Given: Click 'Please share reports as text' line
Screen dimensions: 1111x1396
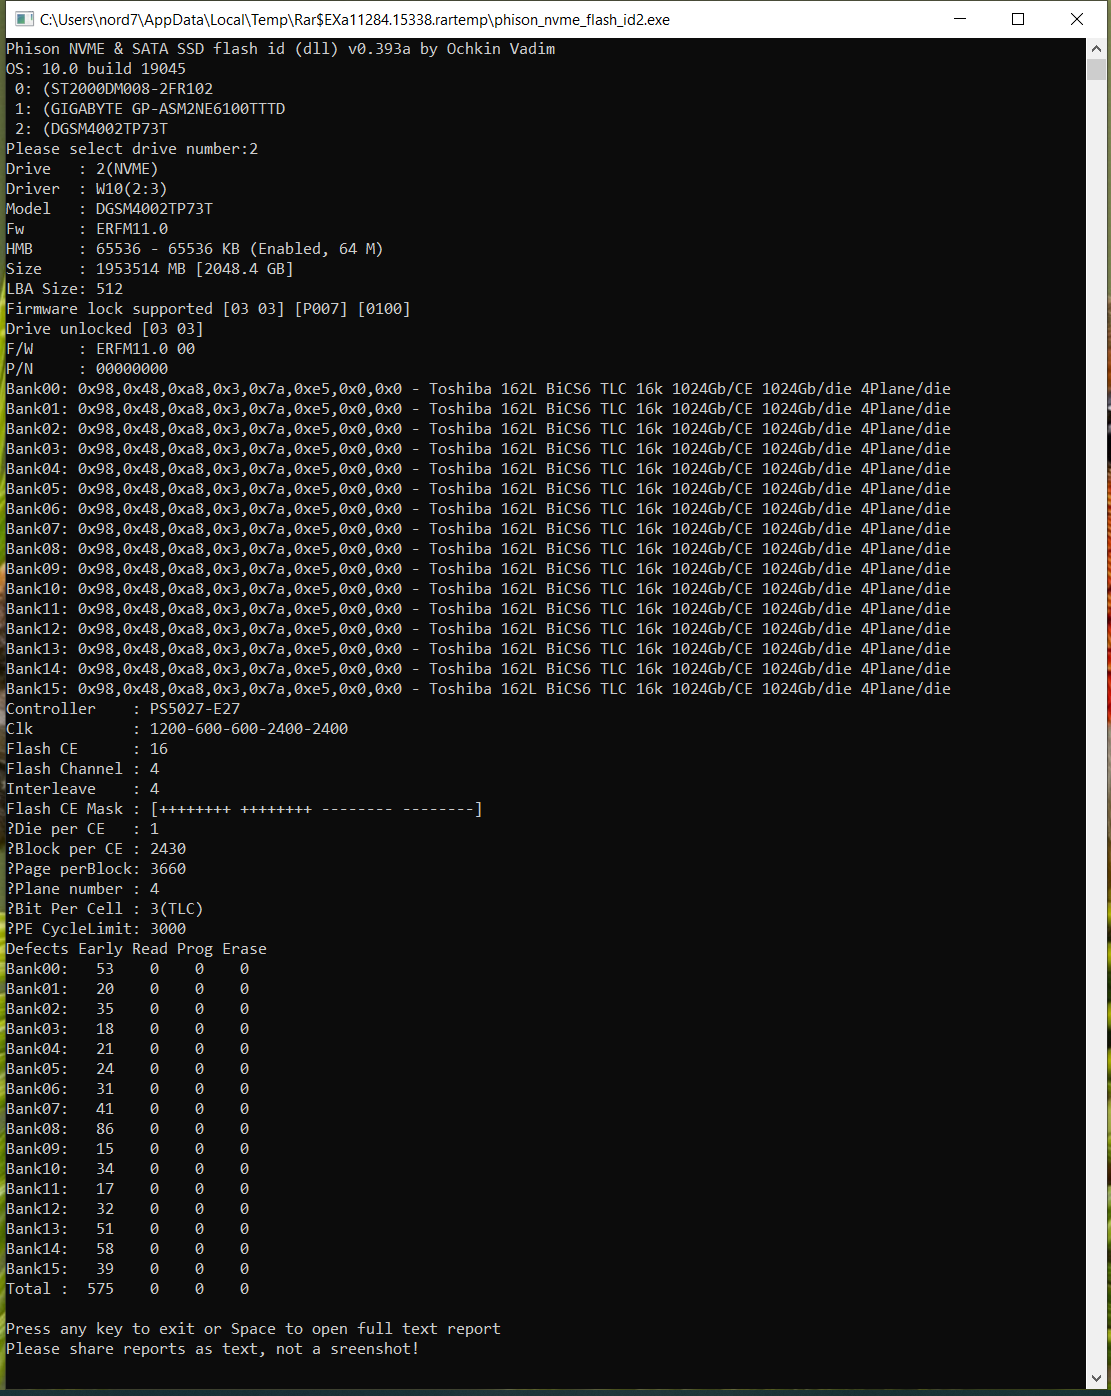Looking at the screenshot, I should (213, 1349).
